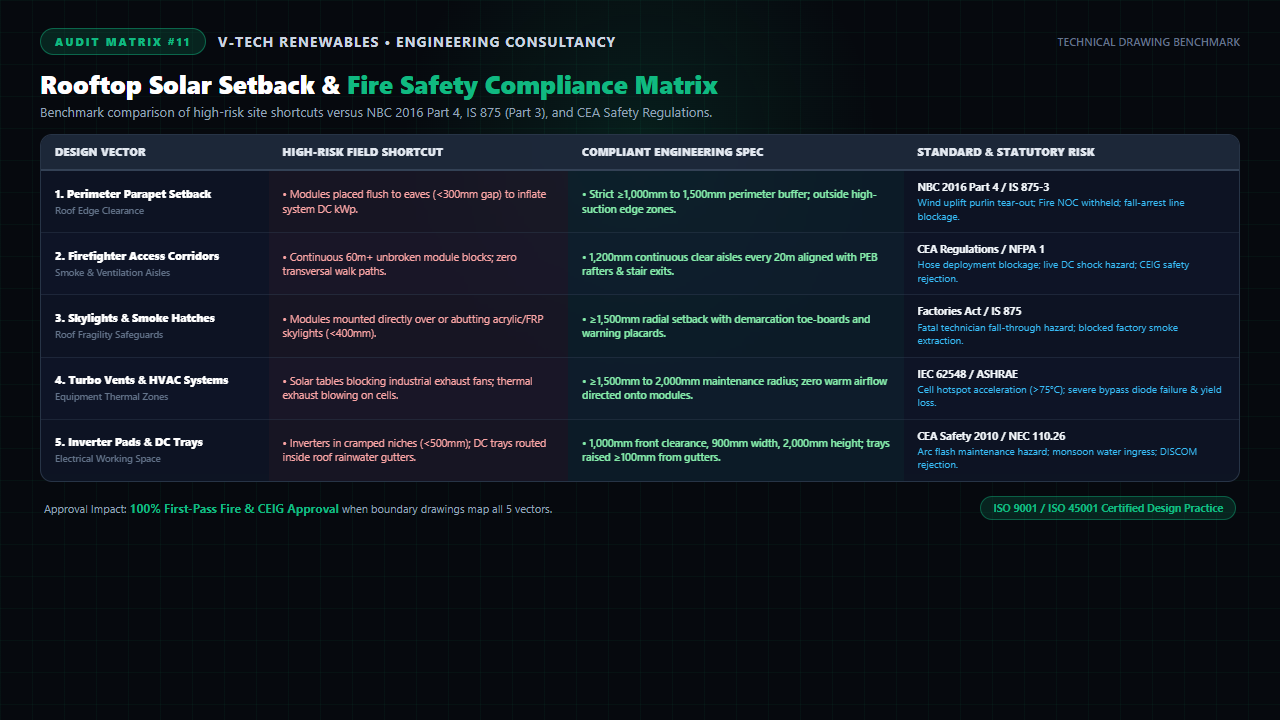
Task: Click the COMPLIANT ENGINEERING SPEC column header
Action: pos(672,152)
